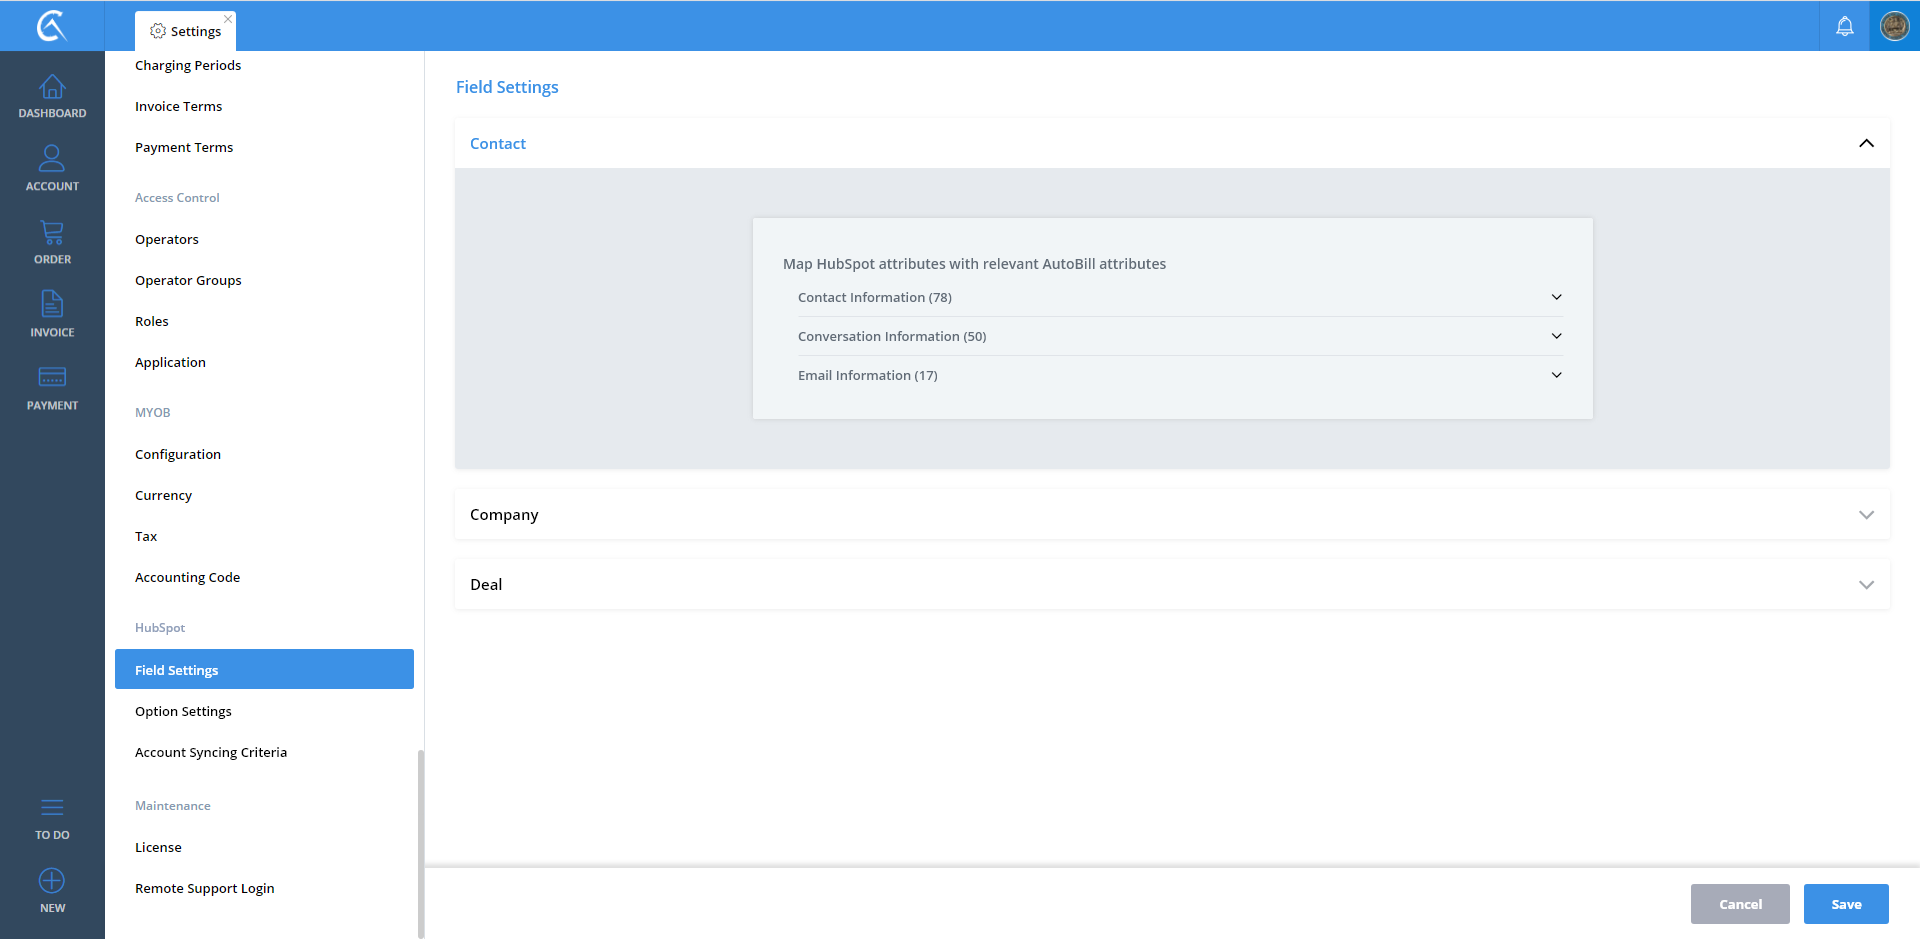Collapse the Contact section
The height and width of the screenshot is (939, 1920).
(x=1866, y=144)
